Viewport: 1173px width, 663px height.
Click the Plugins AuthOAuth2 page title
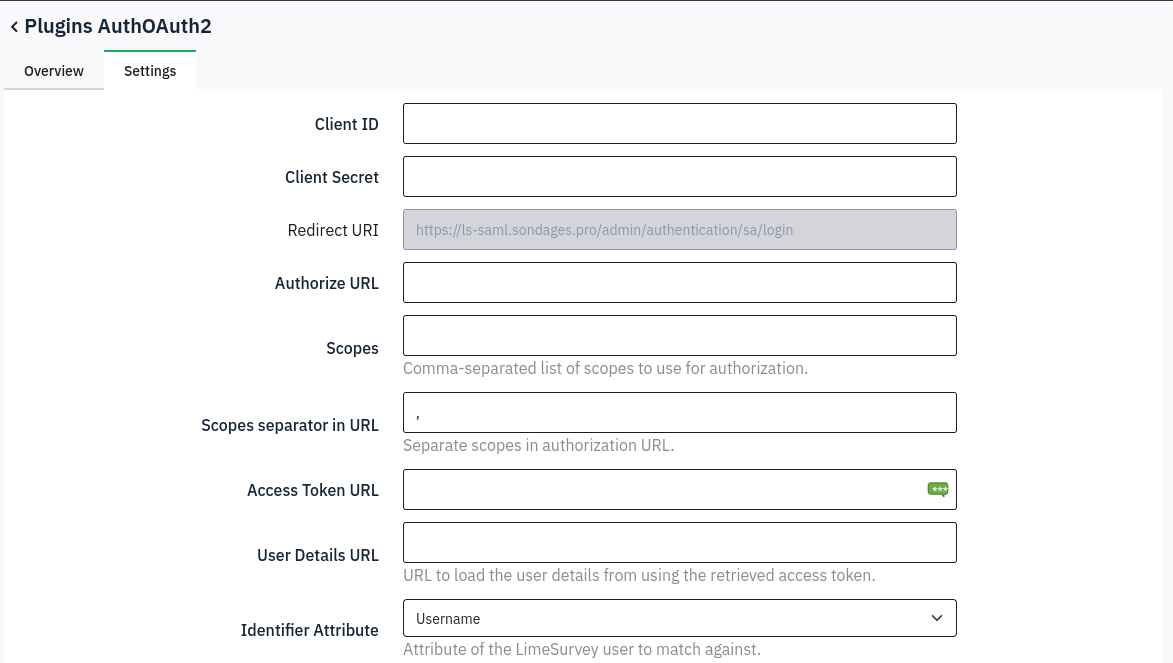coord(118,26)
